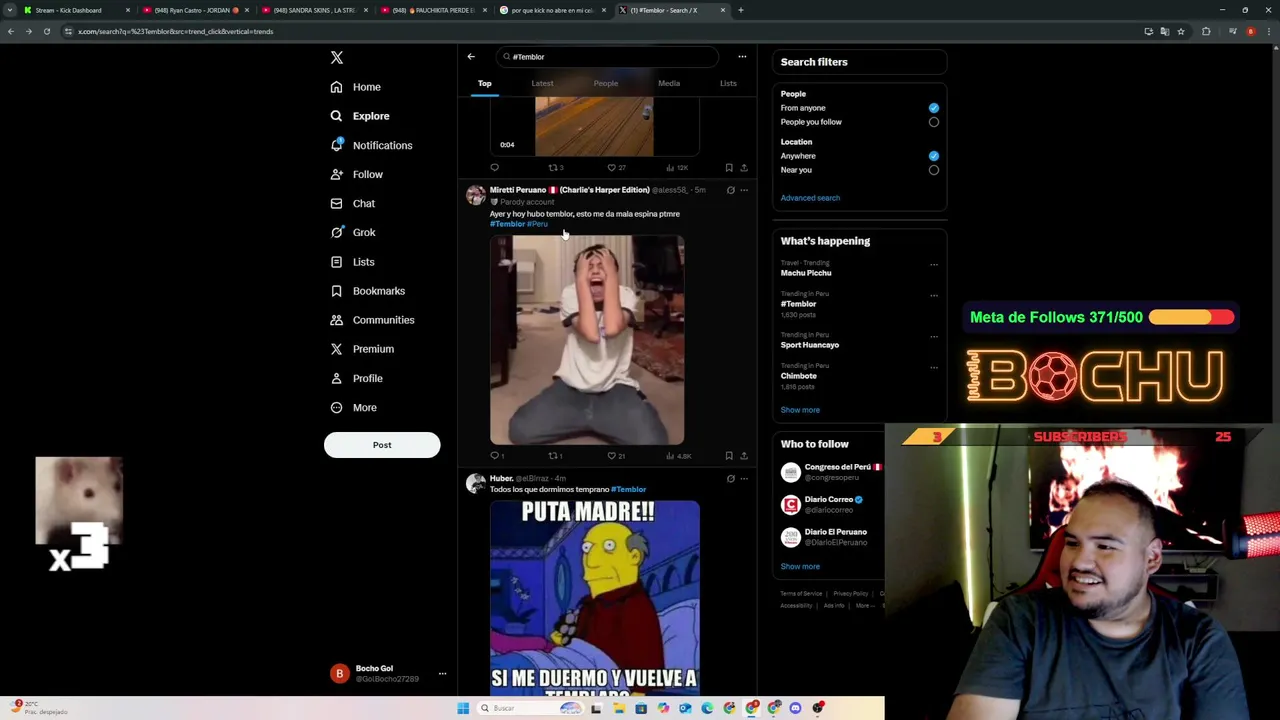Open Explore in the sidebar
This screenshot has width=1280, height=720.
pos(360,116)
